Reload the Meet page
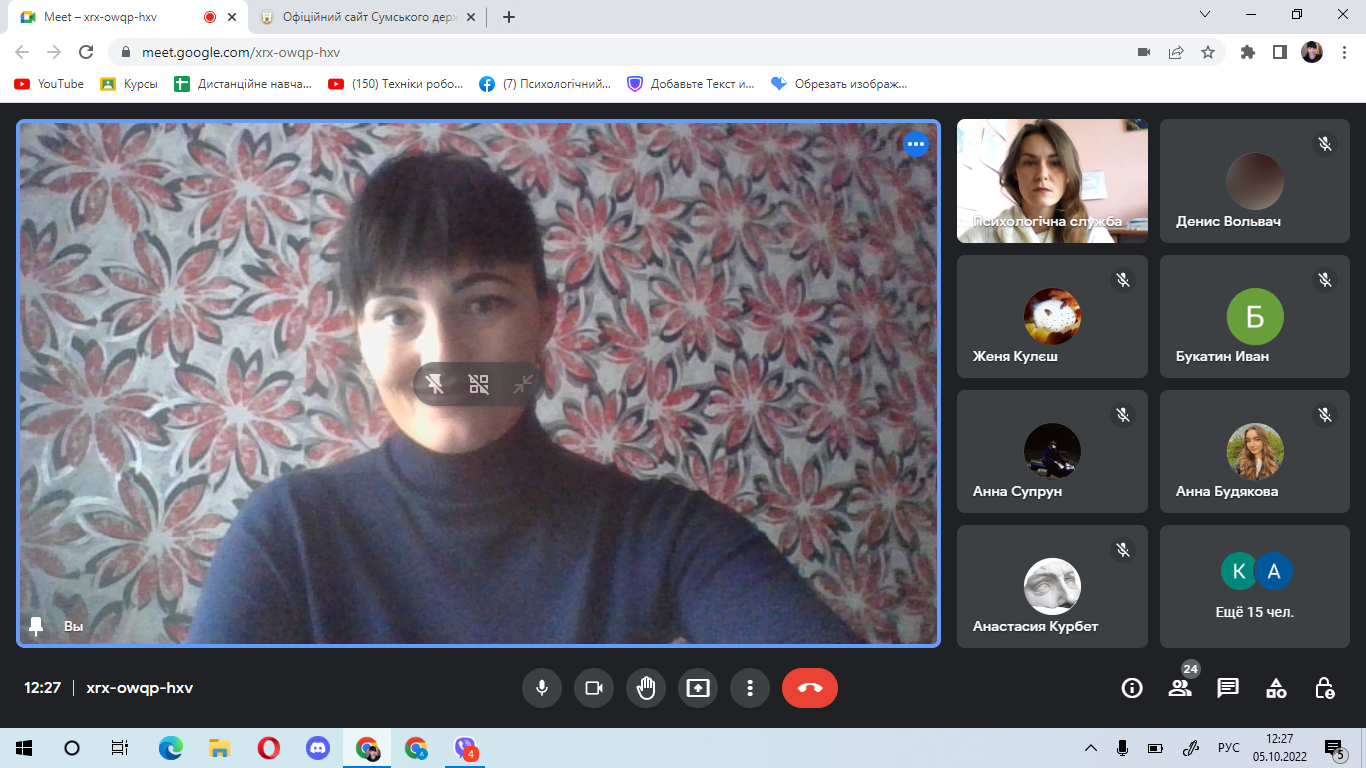Image resolution: width=1366 pixels, height=768 pixels. [86, 52]
